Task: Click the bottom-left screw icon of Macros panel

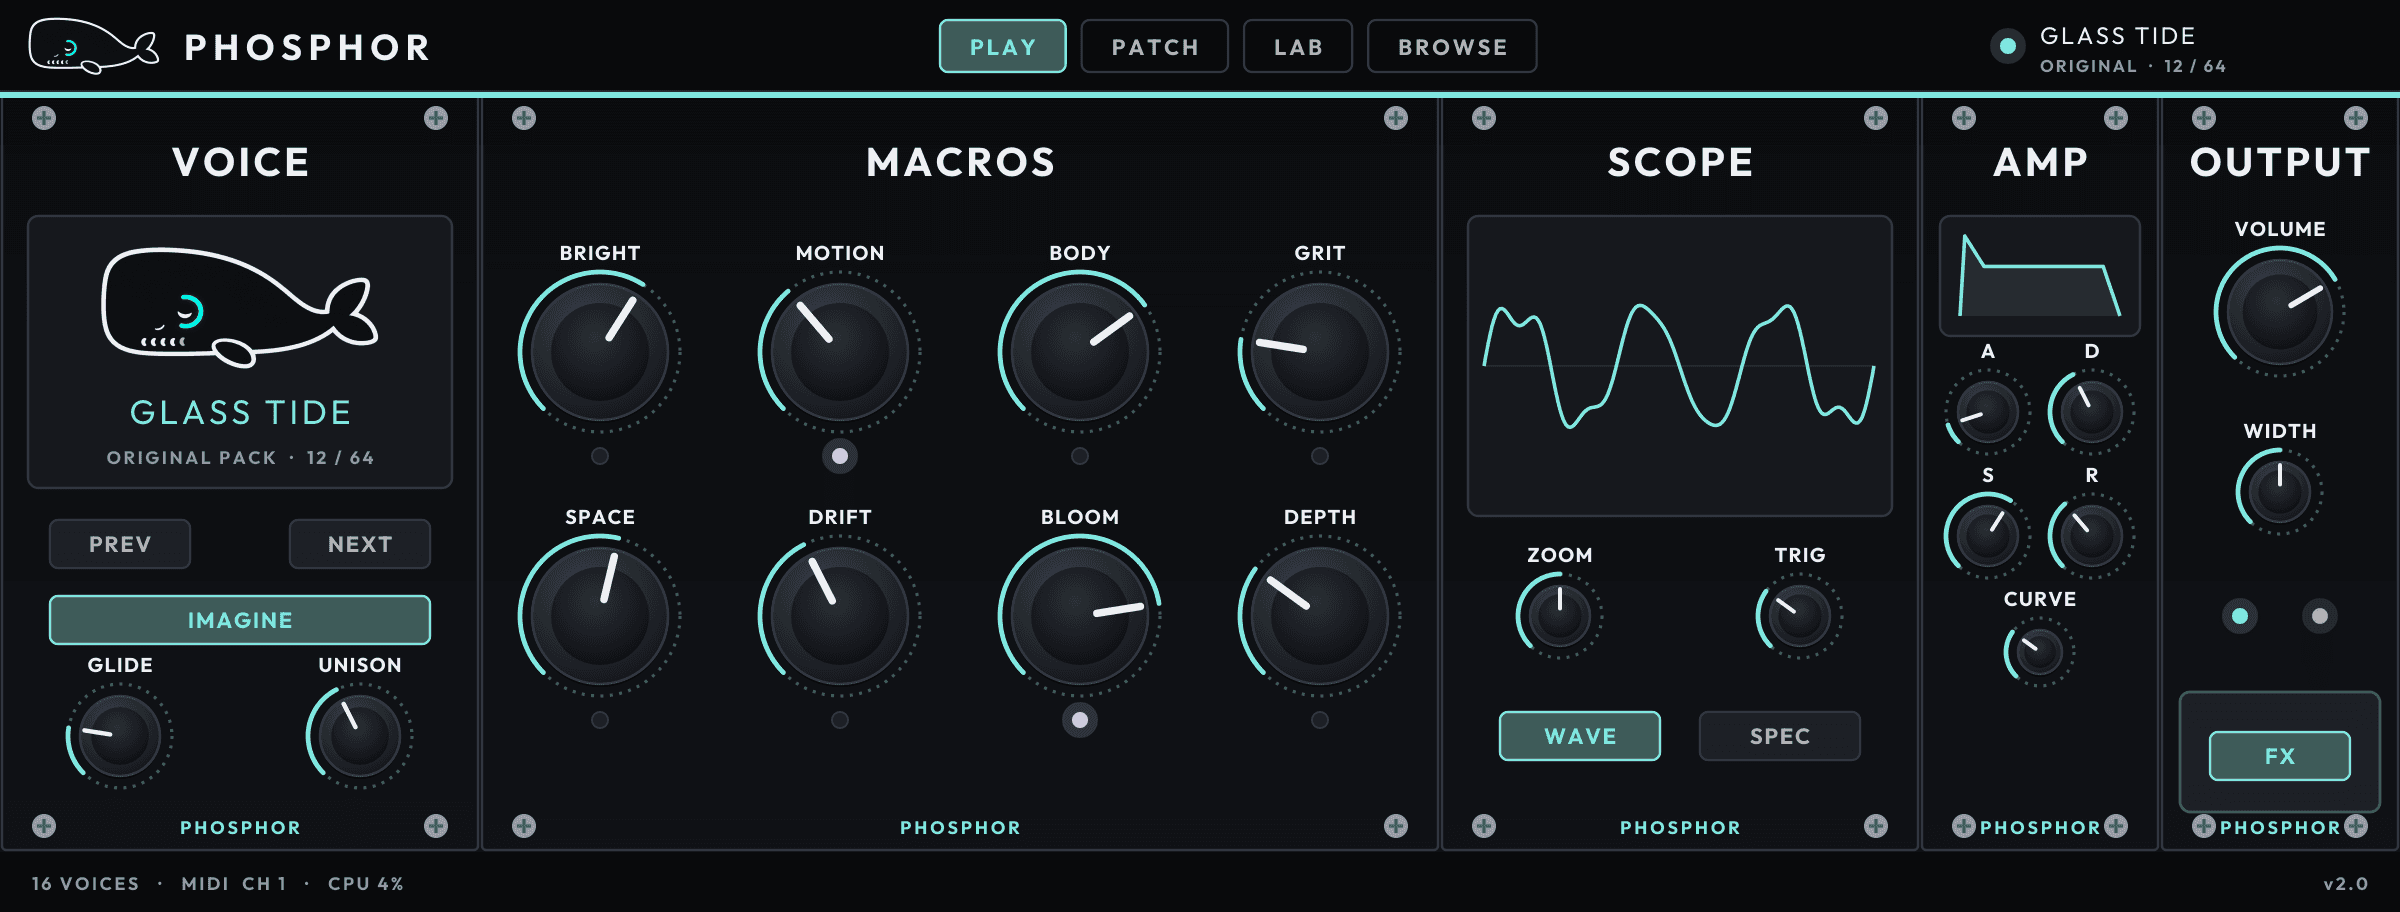Action: point(524,826)
